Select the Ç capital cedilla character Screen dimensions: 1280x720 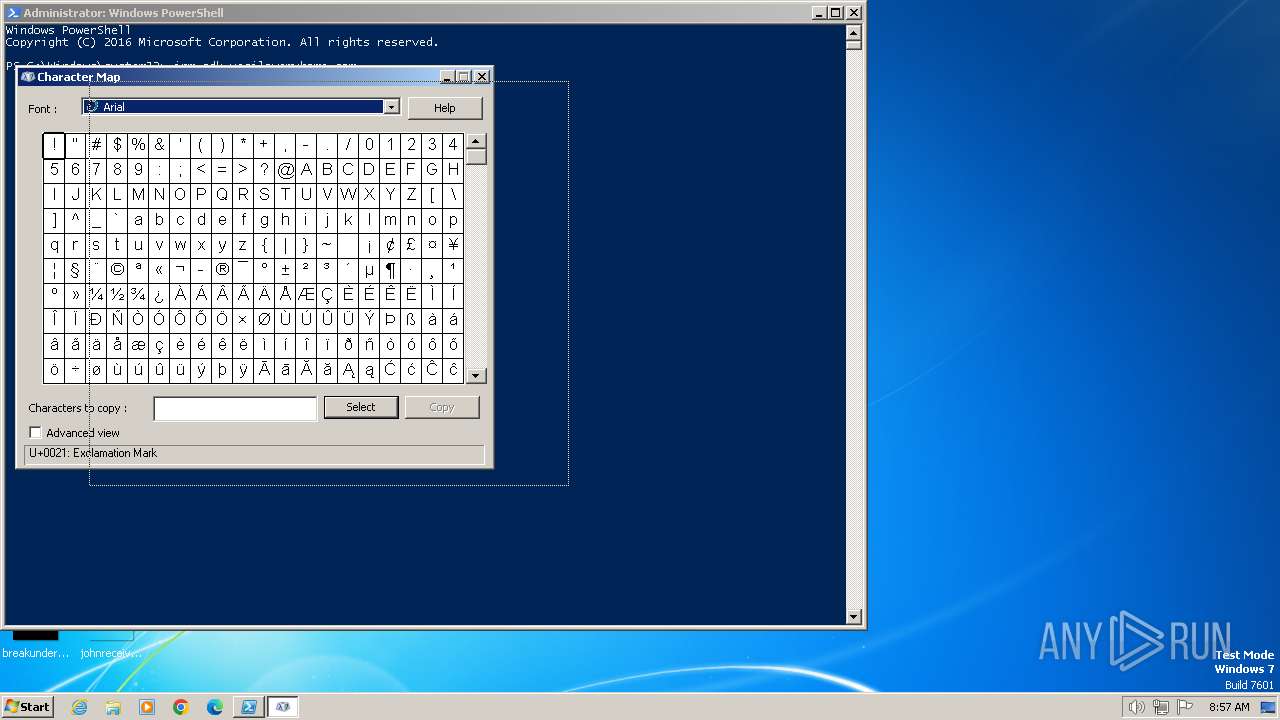coord(327,295)
